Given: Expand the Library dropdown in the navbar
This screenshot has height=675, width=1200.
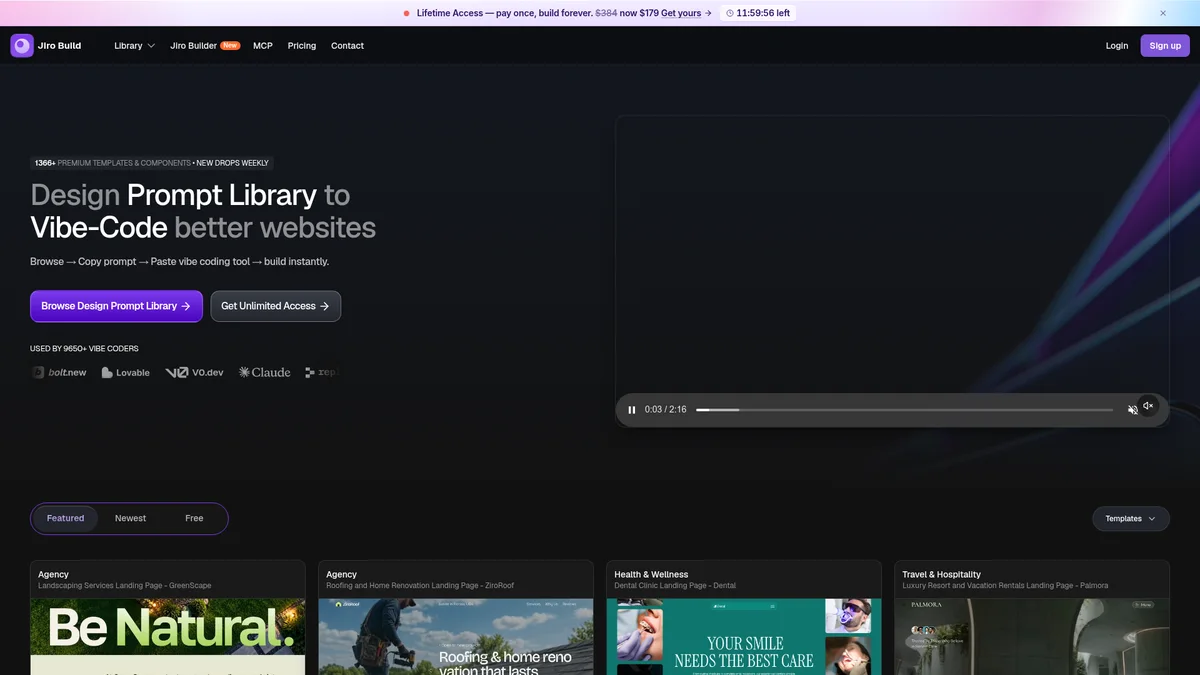Looking at the screenshot, I should pyautogui.click(x=134, y=46).
